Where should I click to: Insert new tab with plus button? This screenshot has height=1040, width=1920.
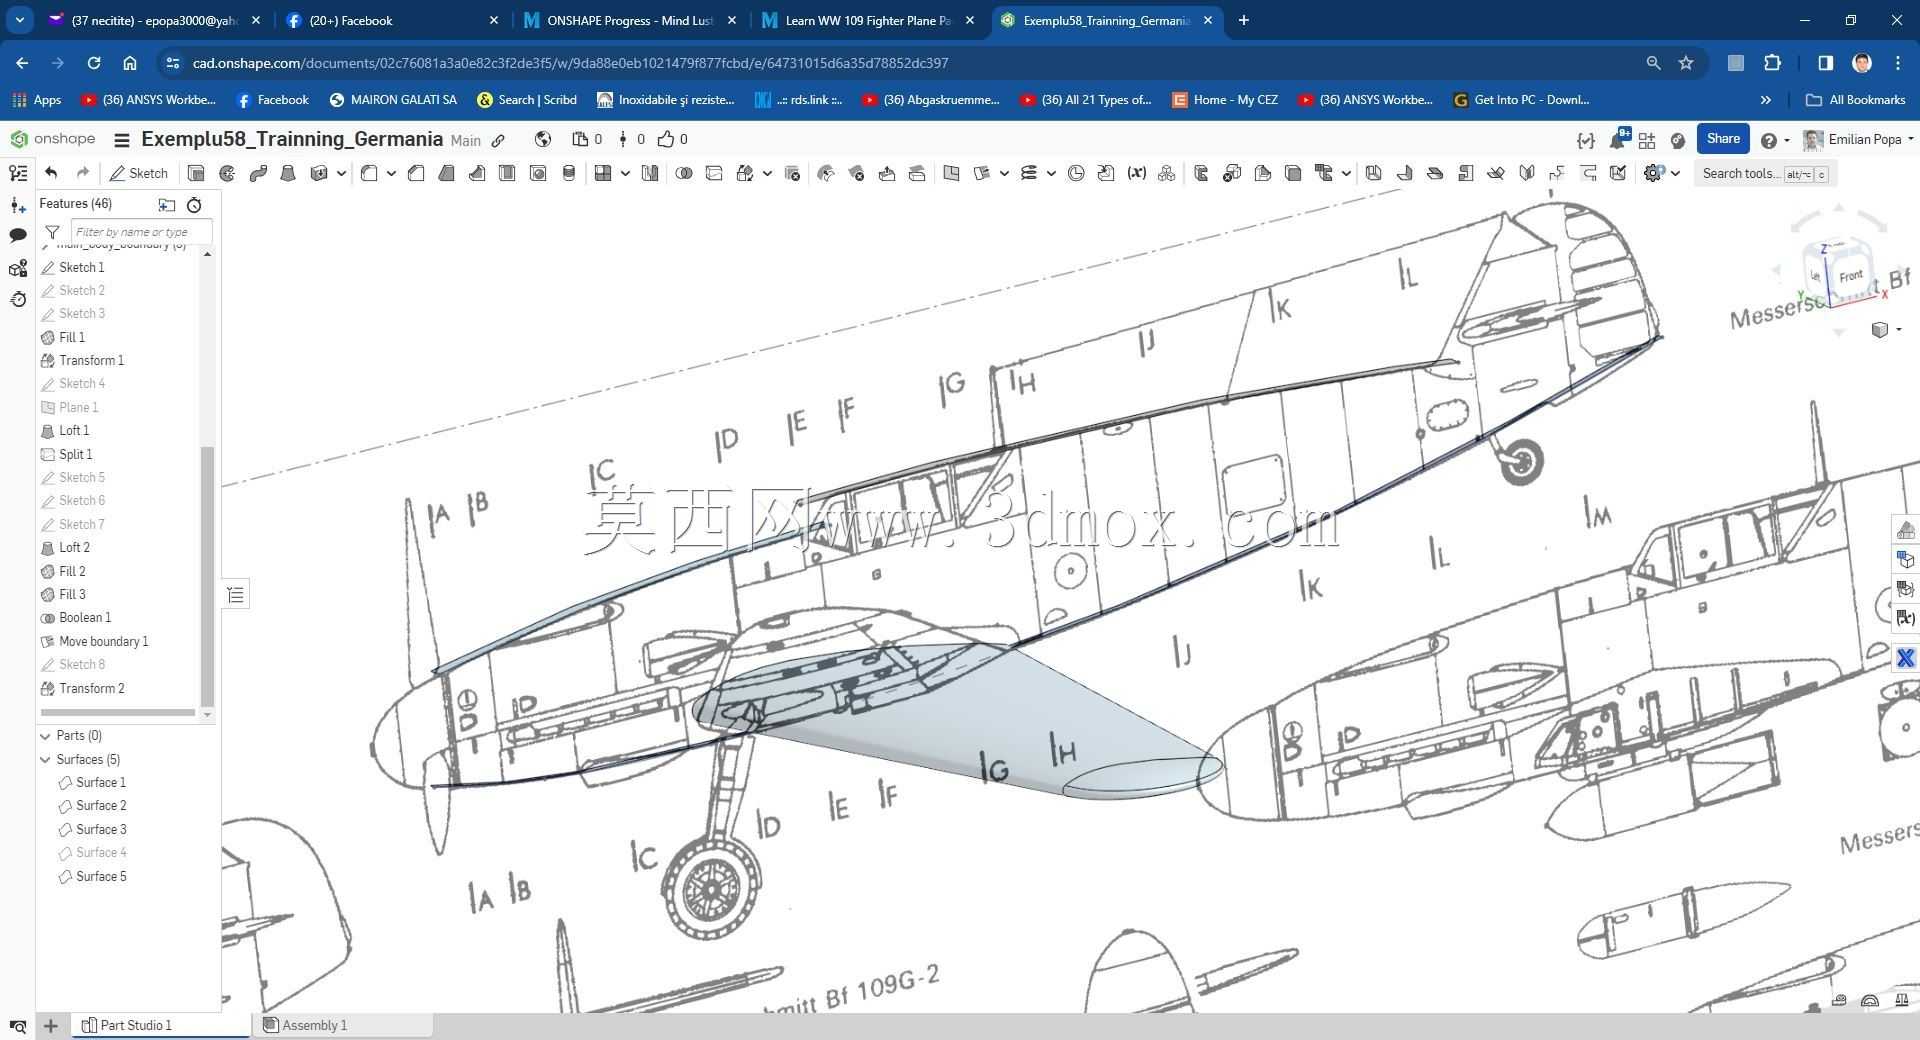point(1243,20)
